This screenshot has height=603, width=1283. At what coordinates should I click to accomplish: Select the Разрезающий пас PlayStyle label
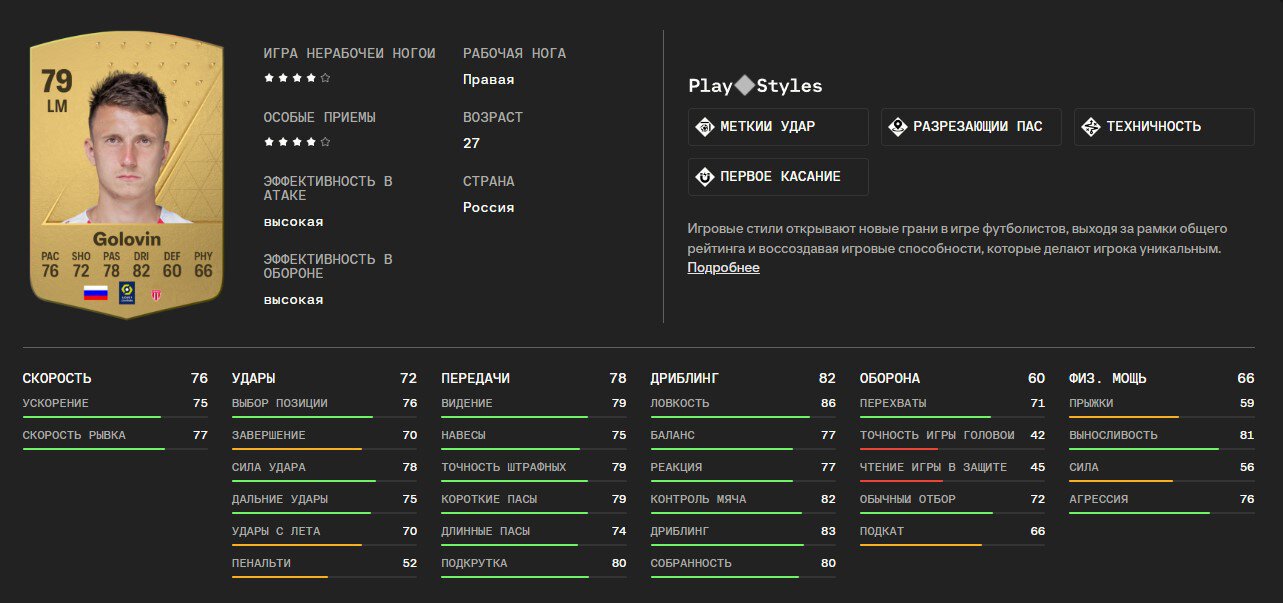(x=978, y=127)
